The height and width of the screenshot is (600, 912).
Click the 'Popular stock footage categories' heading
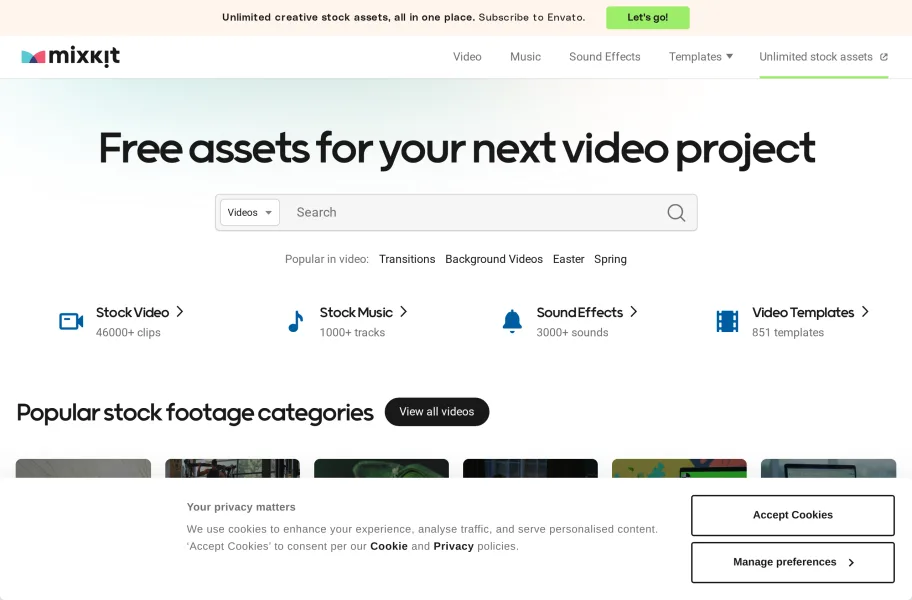point(195,413)
